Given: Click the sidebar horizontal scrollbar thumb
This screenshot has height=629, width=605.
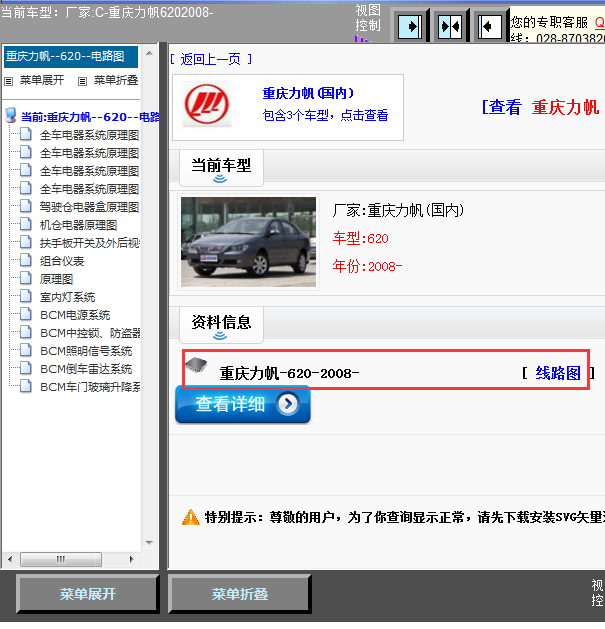Looking at the screenshot, I should pos(61,559).
